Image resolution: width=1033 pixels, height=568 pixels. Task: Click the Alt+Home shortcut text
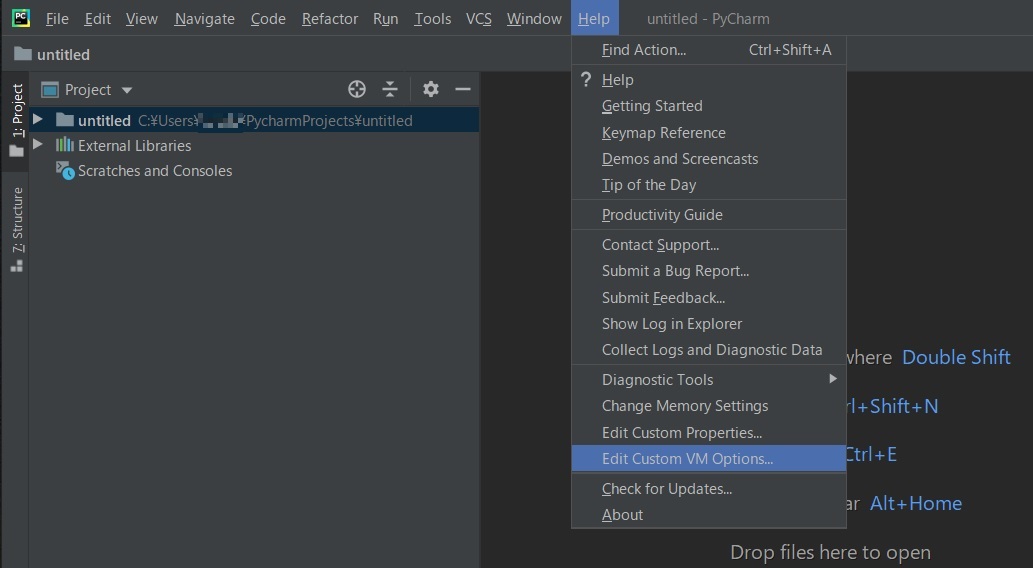(916, 503)
